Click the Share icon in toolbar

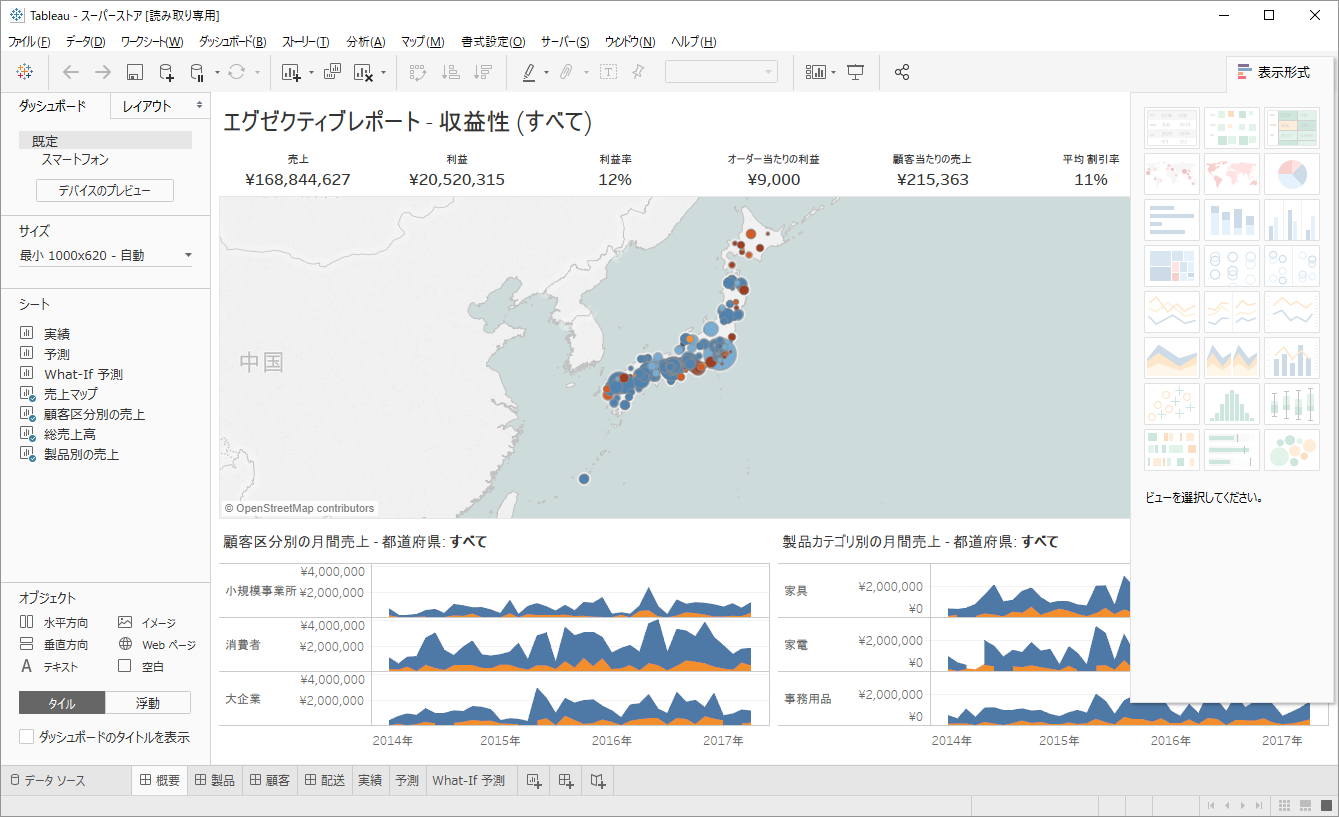point(902,72)
